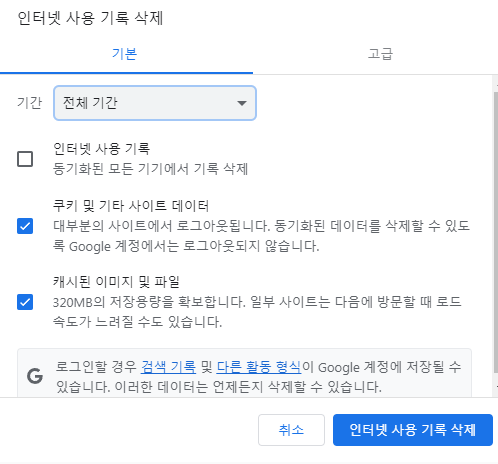Uncheck 쿠키 및 기타 사이트 데이터
Image resolution: width=498 pixels, height=464 pixels.
point(25,226)
